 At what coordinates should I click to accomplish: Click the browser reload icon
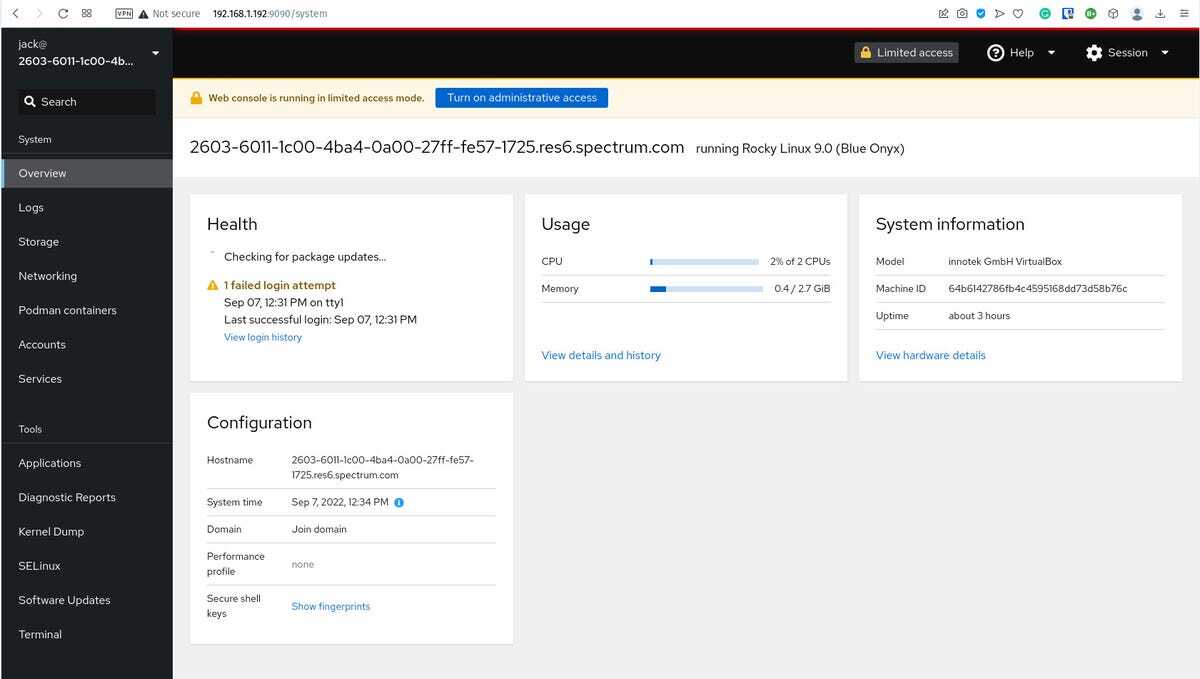63,14
